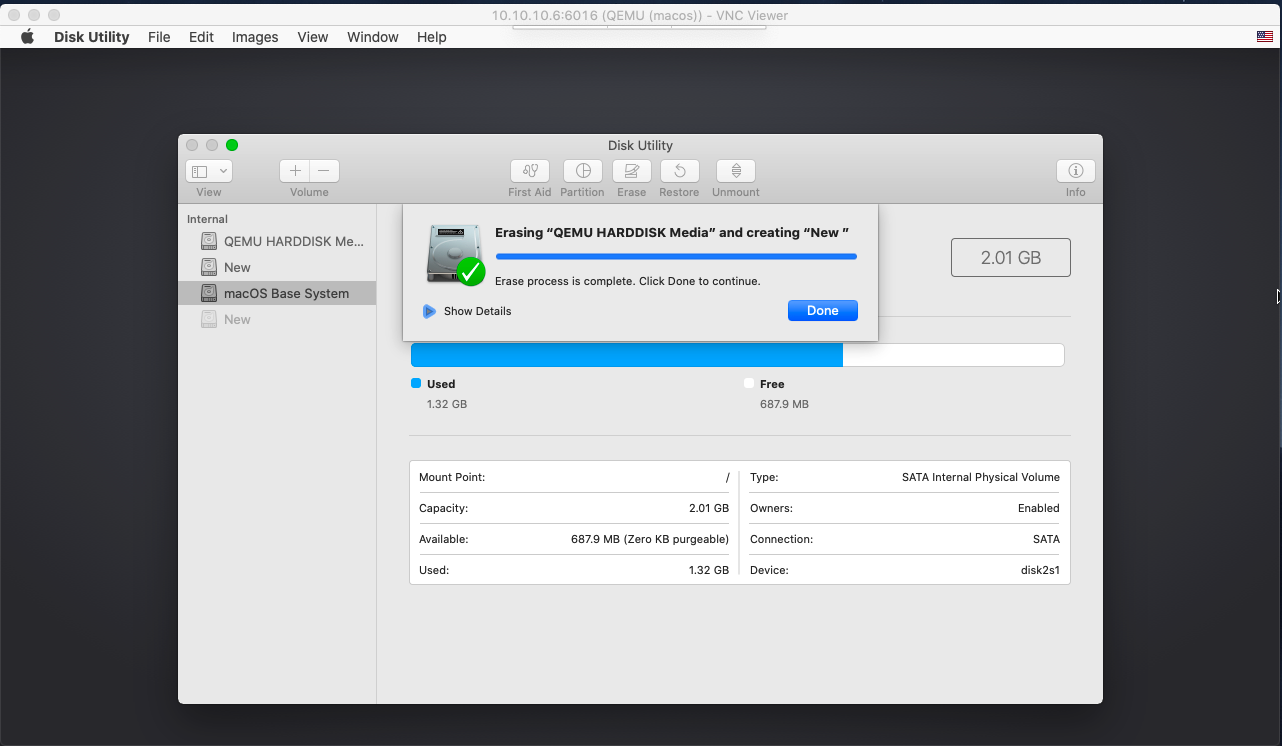This screenshot has height=746, width=1282.
Task: Click the Available purgeable value
Action: pos(650,539)
